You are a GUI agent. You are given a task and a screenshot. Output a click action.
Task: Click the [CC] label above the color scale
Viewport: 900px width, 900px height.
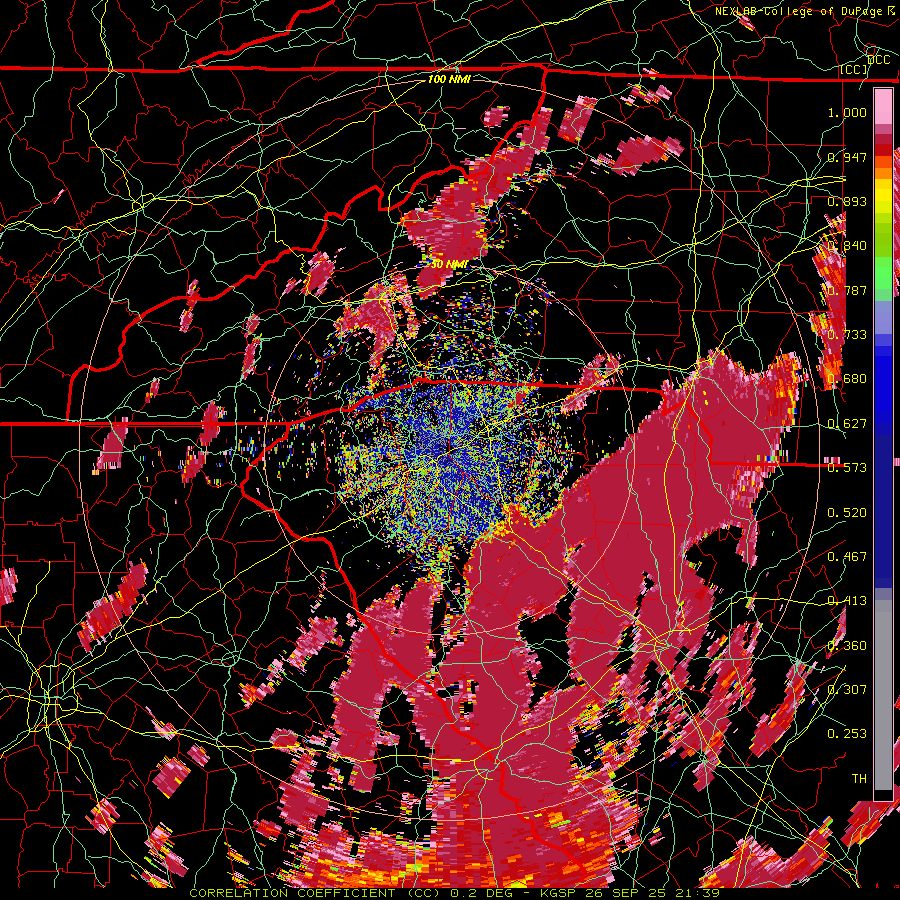854,69
